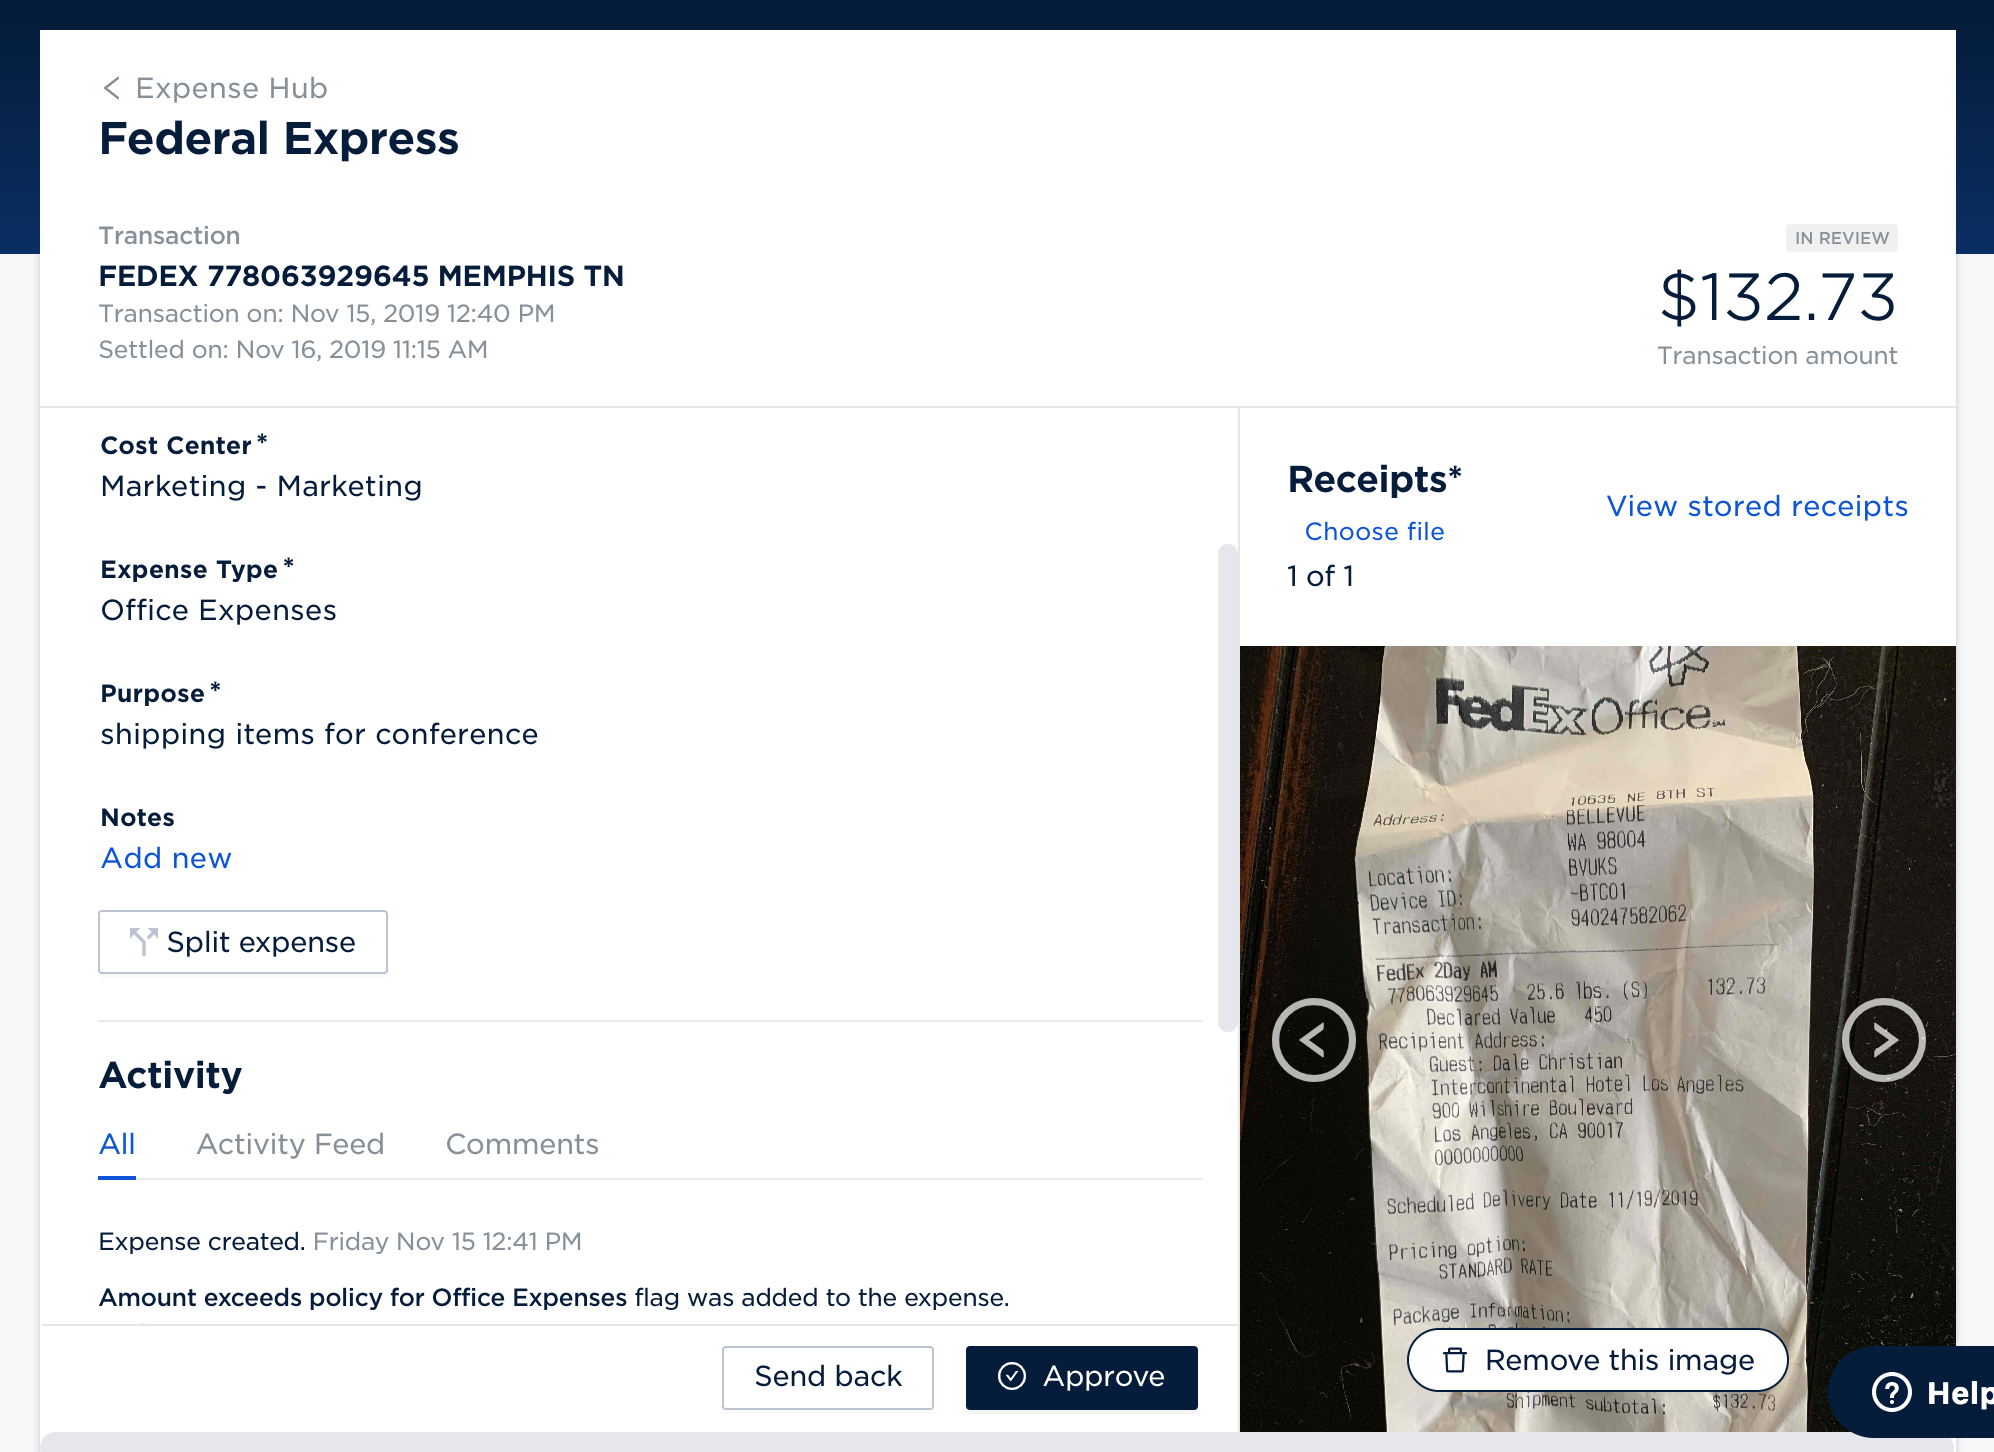The height and width of the screenshot is (1452, 1994).
Task: Open Help via the question mark icon
Action: (x=1891, y=1392)
